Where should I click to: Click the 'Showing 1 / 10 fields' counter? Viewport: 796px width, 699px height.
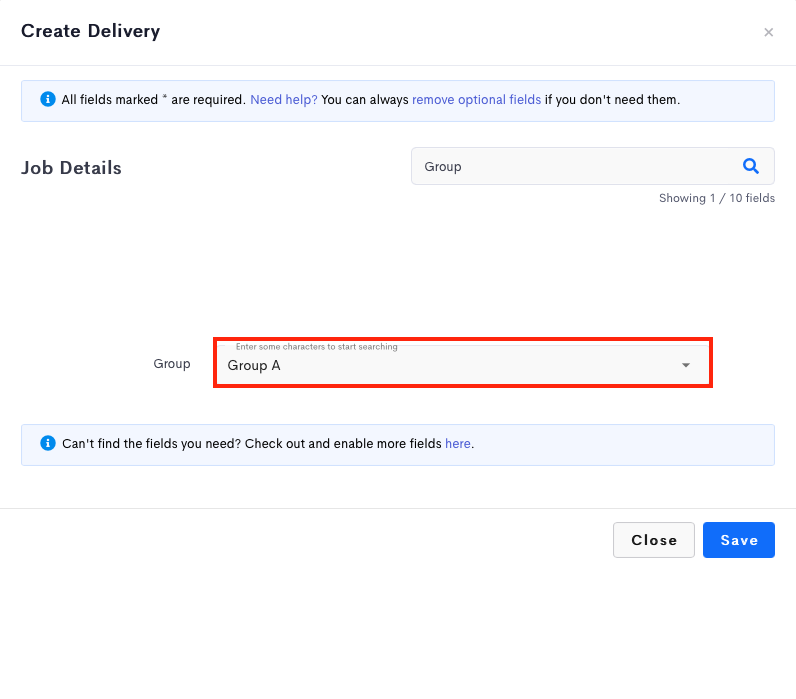click(x=717, y=198)
